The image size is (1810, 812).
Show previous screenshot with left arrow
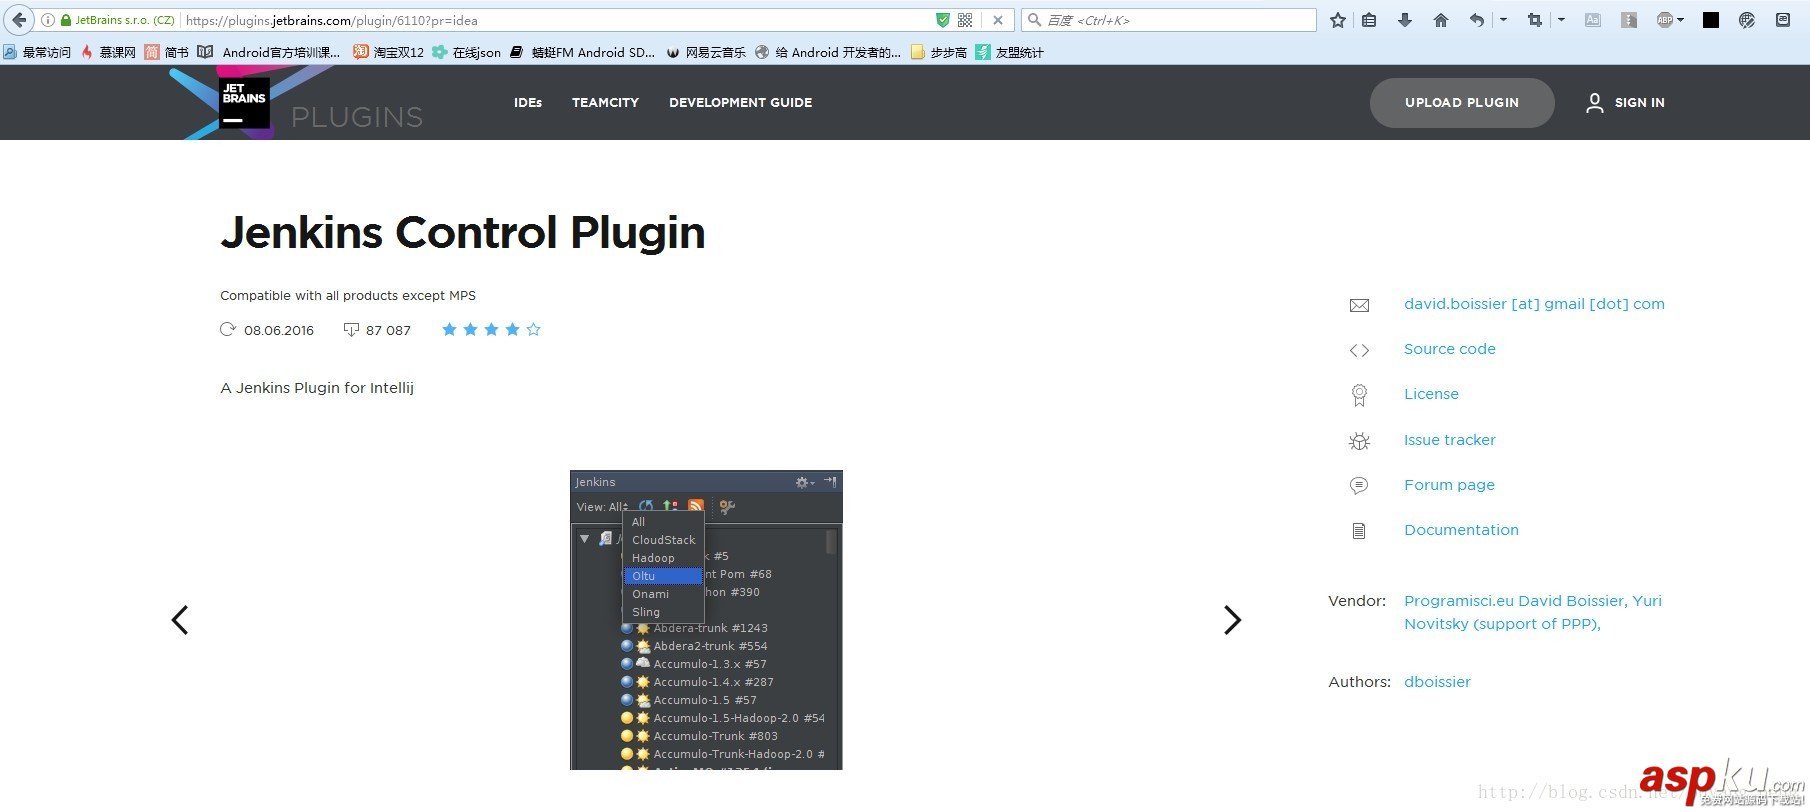point(180,620)
